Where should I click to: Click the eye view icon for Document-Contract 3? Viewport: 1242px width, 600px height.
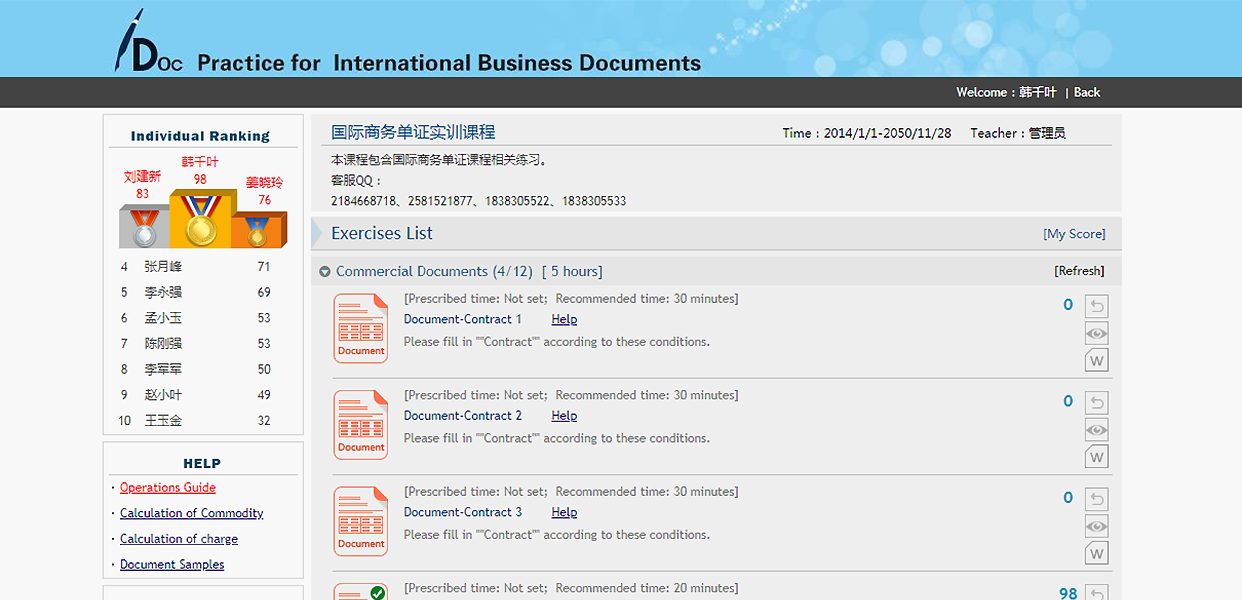1097,526
